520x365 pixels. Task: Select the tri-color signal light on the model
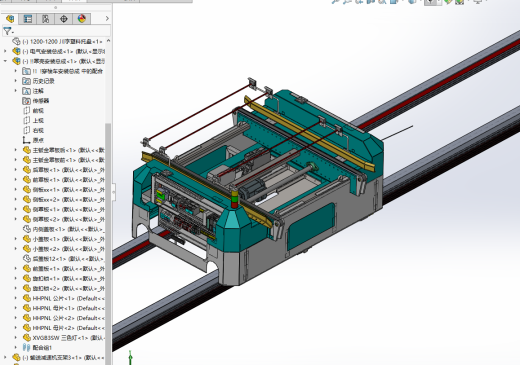pos(235,199)
